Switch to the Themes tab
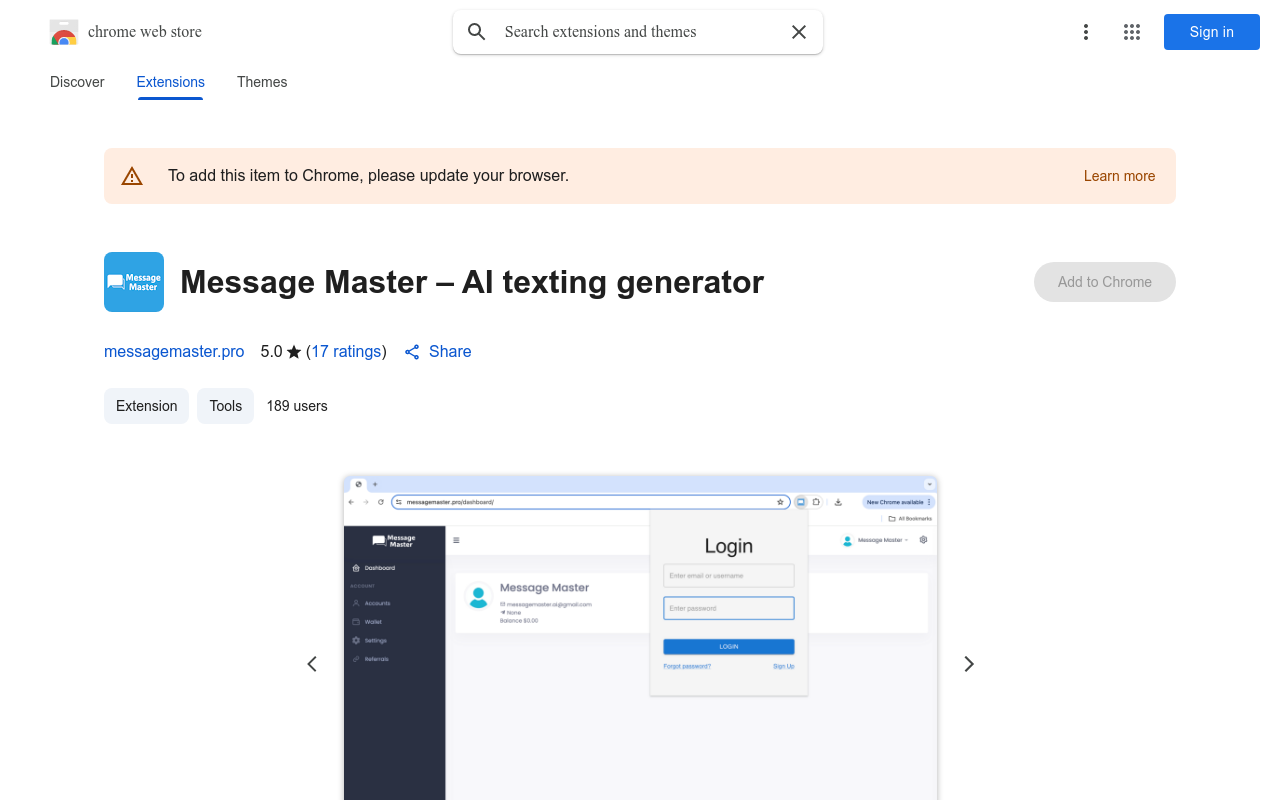This screenshot has height=800, width=1280. pyautogui.click(x=262, y=82)
